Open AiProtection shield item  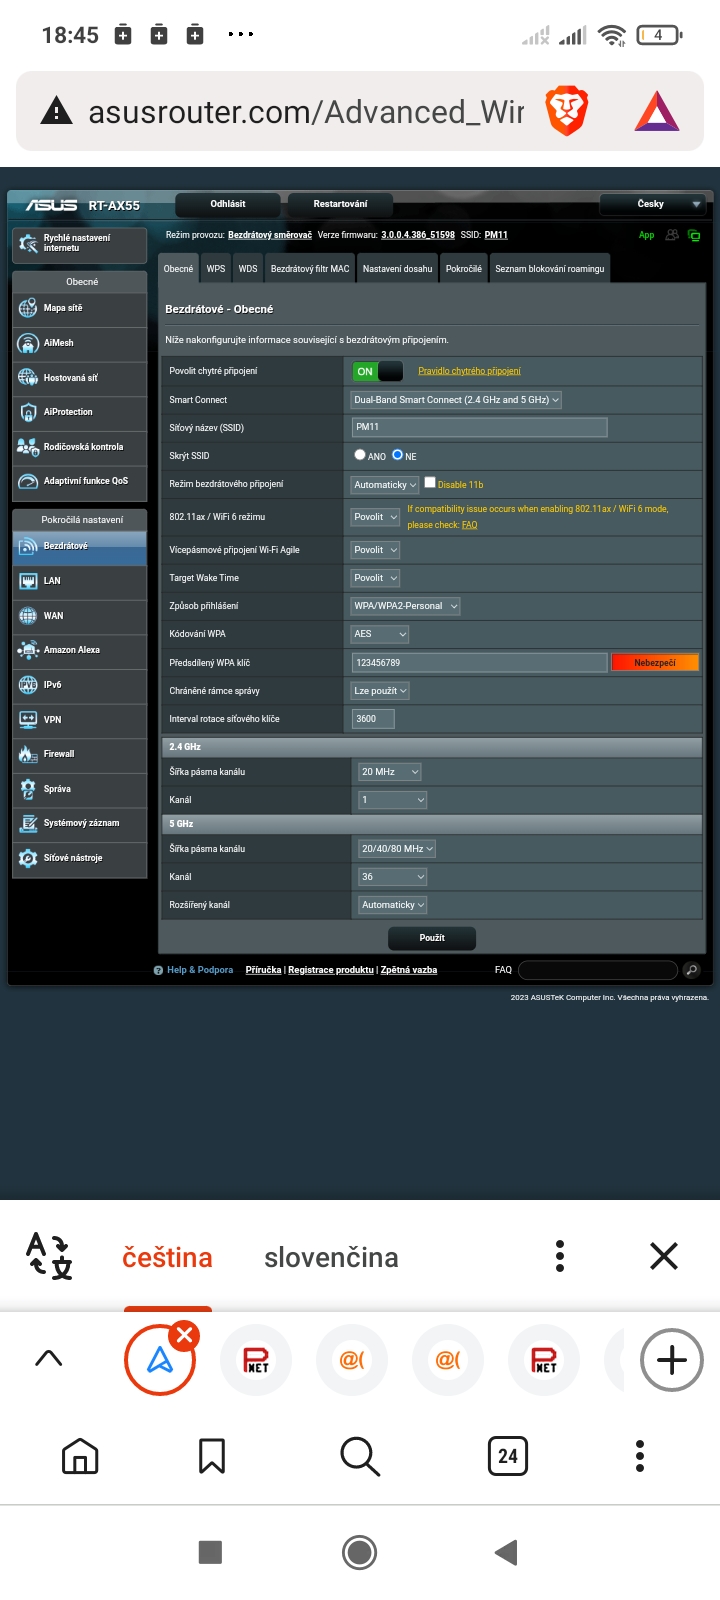(80, 412)
